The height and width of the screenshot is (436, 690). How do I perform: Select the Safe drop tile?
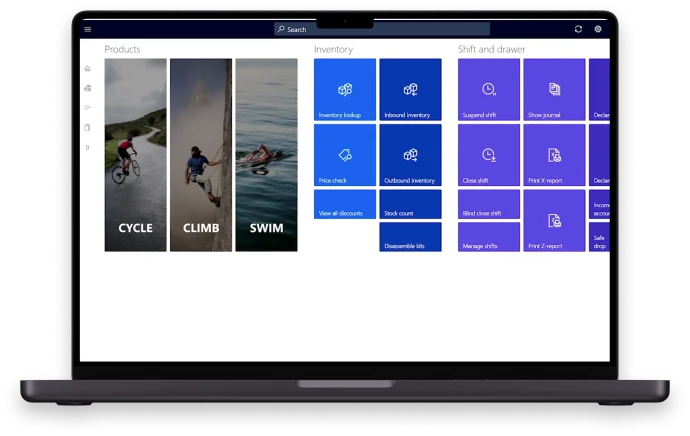(x=599, y=237)
